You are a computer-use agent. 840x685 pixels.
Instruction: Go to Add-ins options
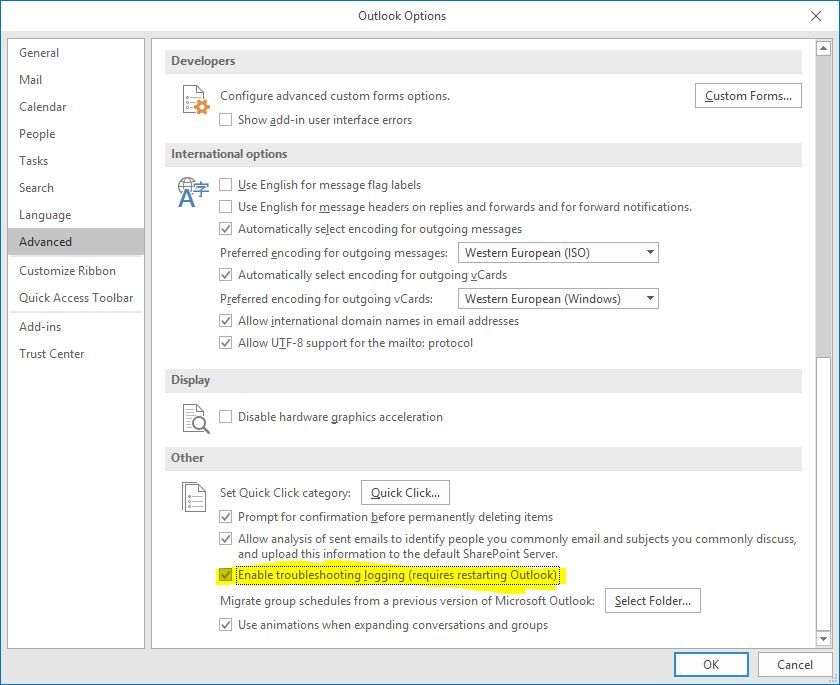tap(76, 327)
